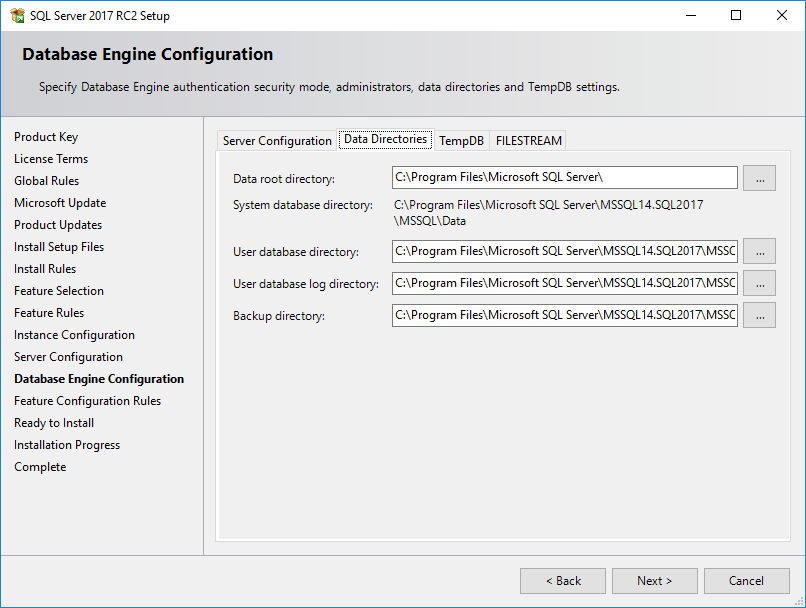Close the setup window
The width and height of the screenshot is (806, 608).
[781, 15]
